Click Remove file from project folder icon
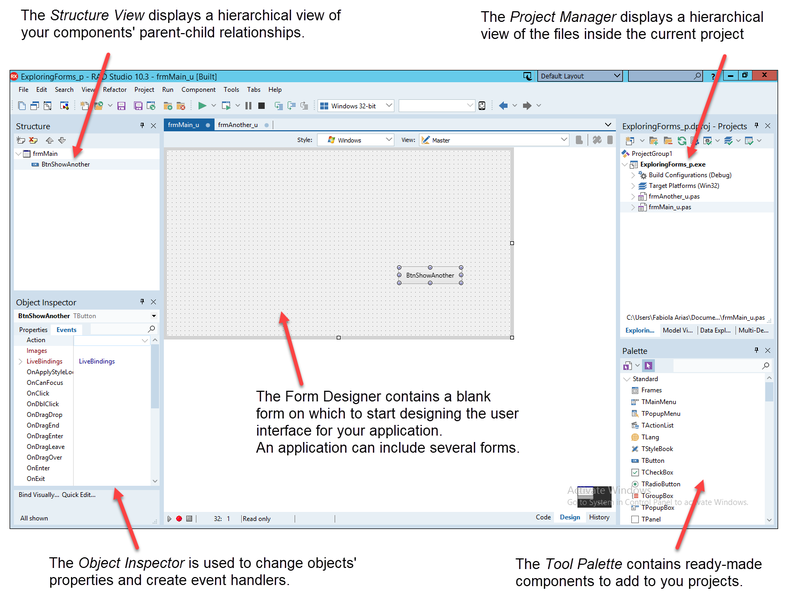This screenshot has width=792, height=600. coord(180,106)
